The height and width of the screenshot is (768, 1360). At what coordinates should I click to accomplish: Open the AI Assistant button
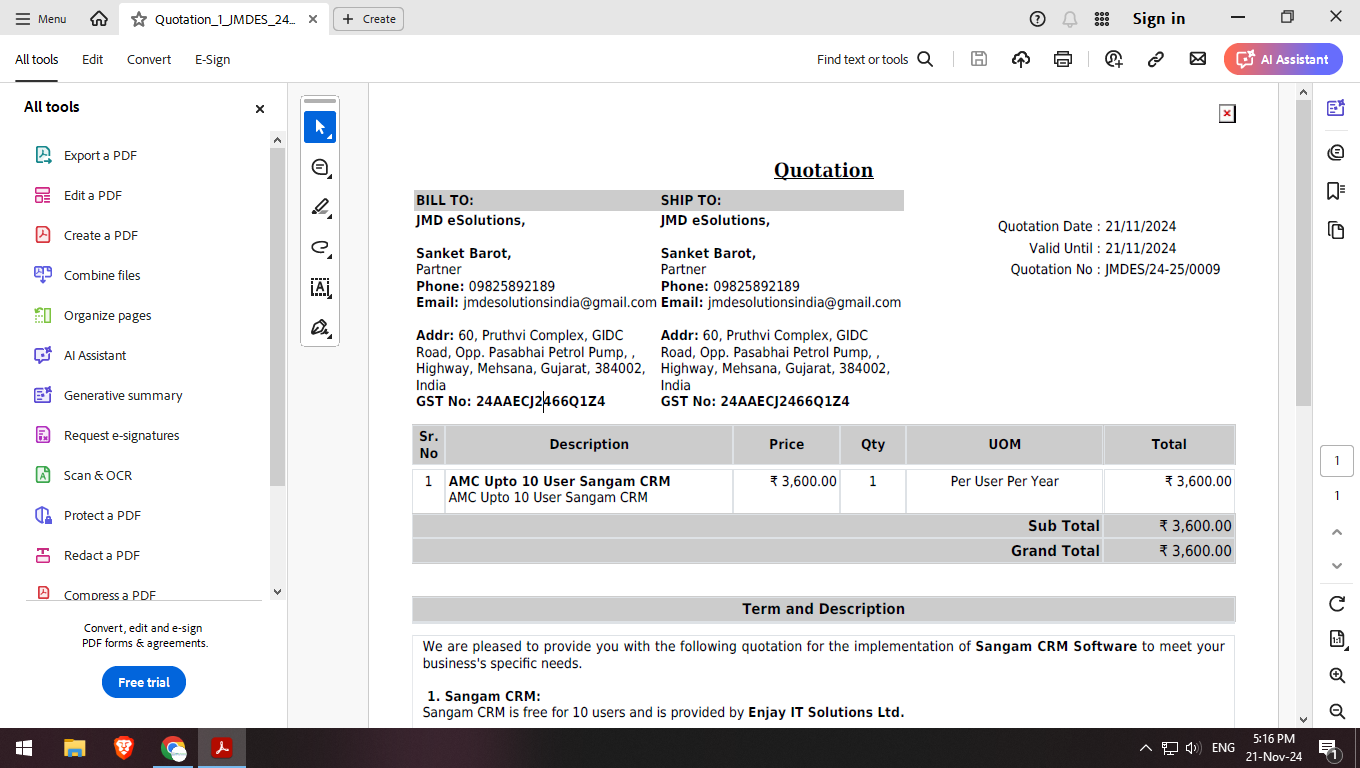[1283, 59]
